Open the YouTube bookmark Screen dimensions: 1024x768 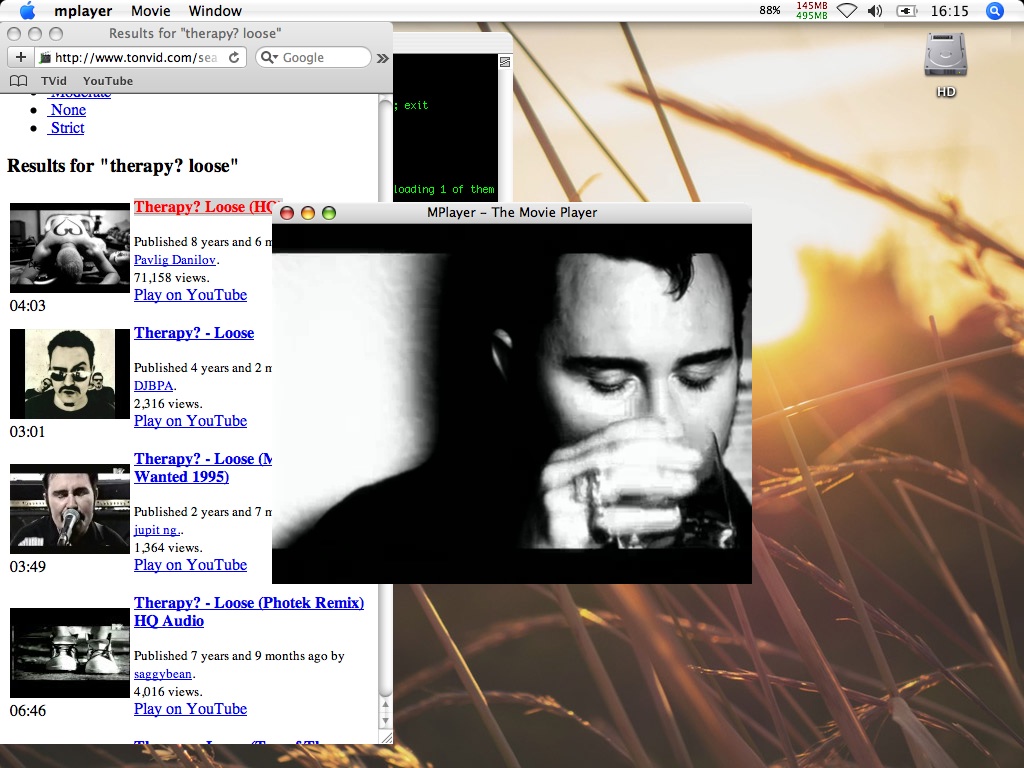[x=108, y=81]
